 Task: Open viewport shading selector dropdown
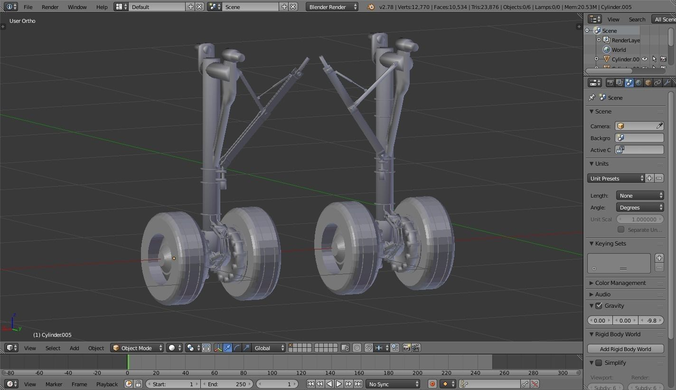tap(175, 348)
